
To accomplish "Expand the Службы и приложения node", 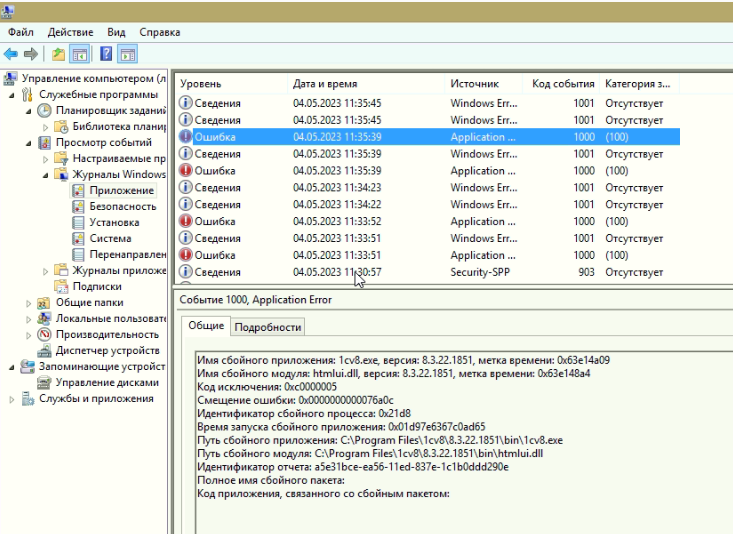I will pos(12,399).
